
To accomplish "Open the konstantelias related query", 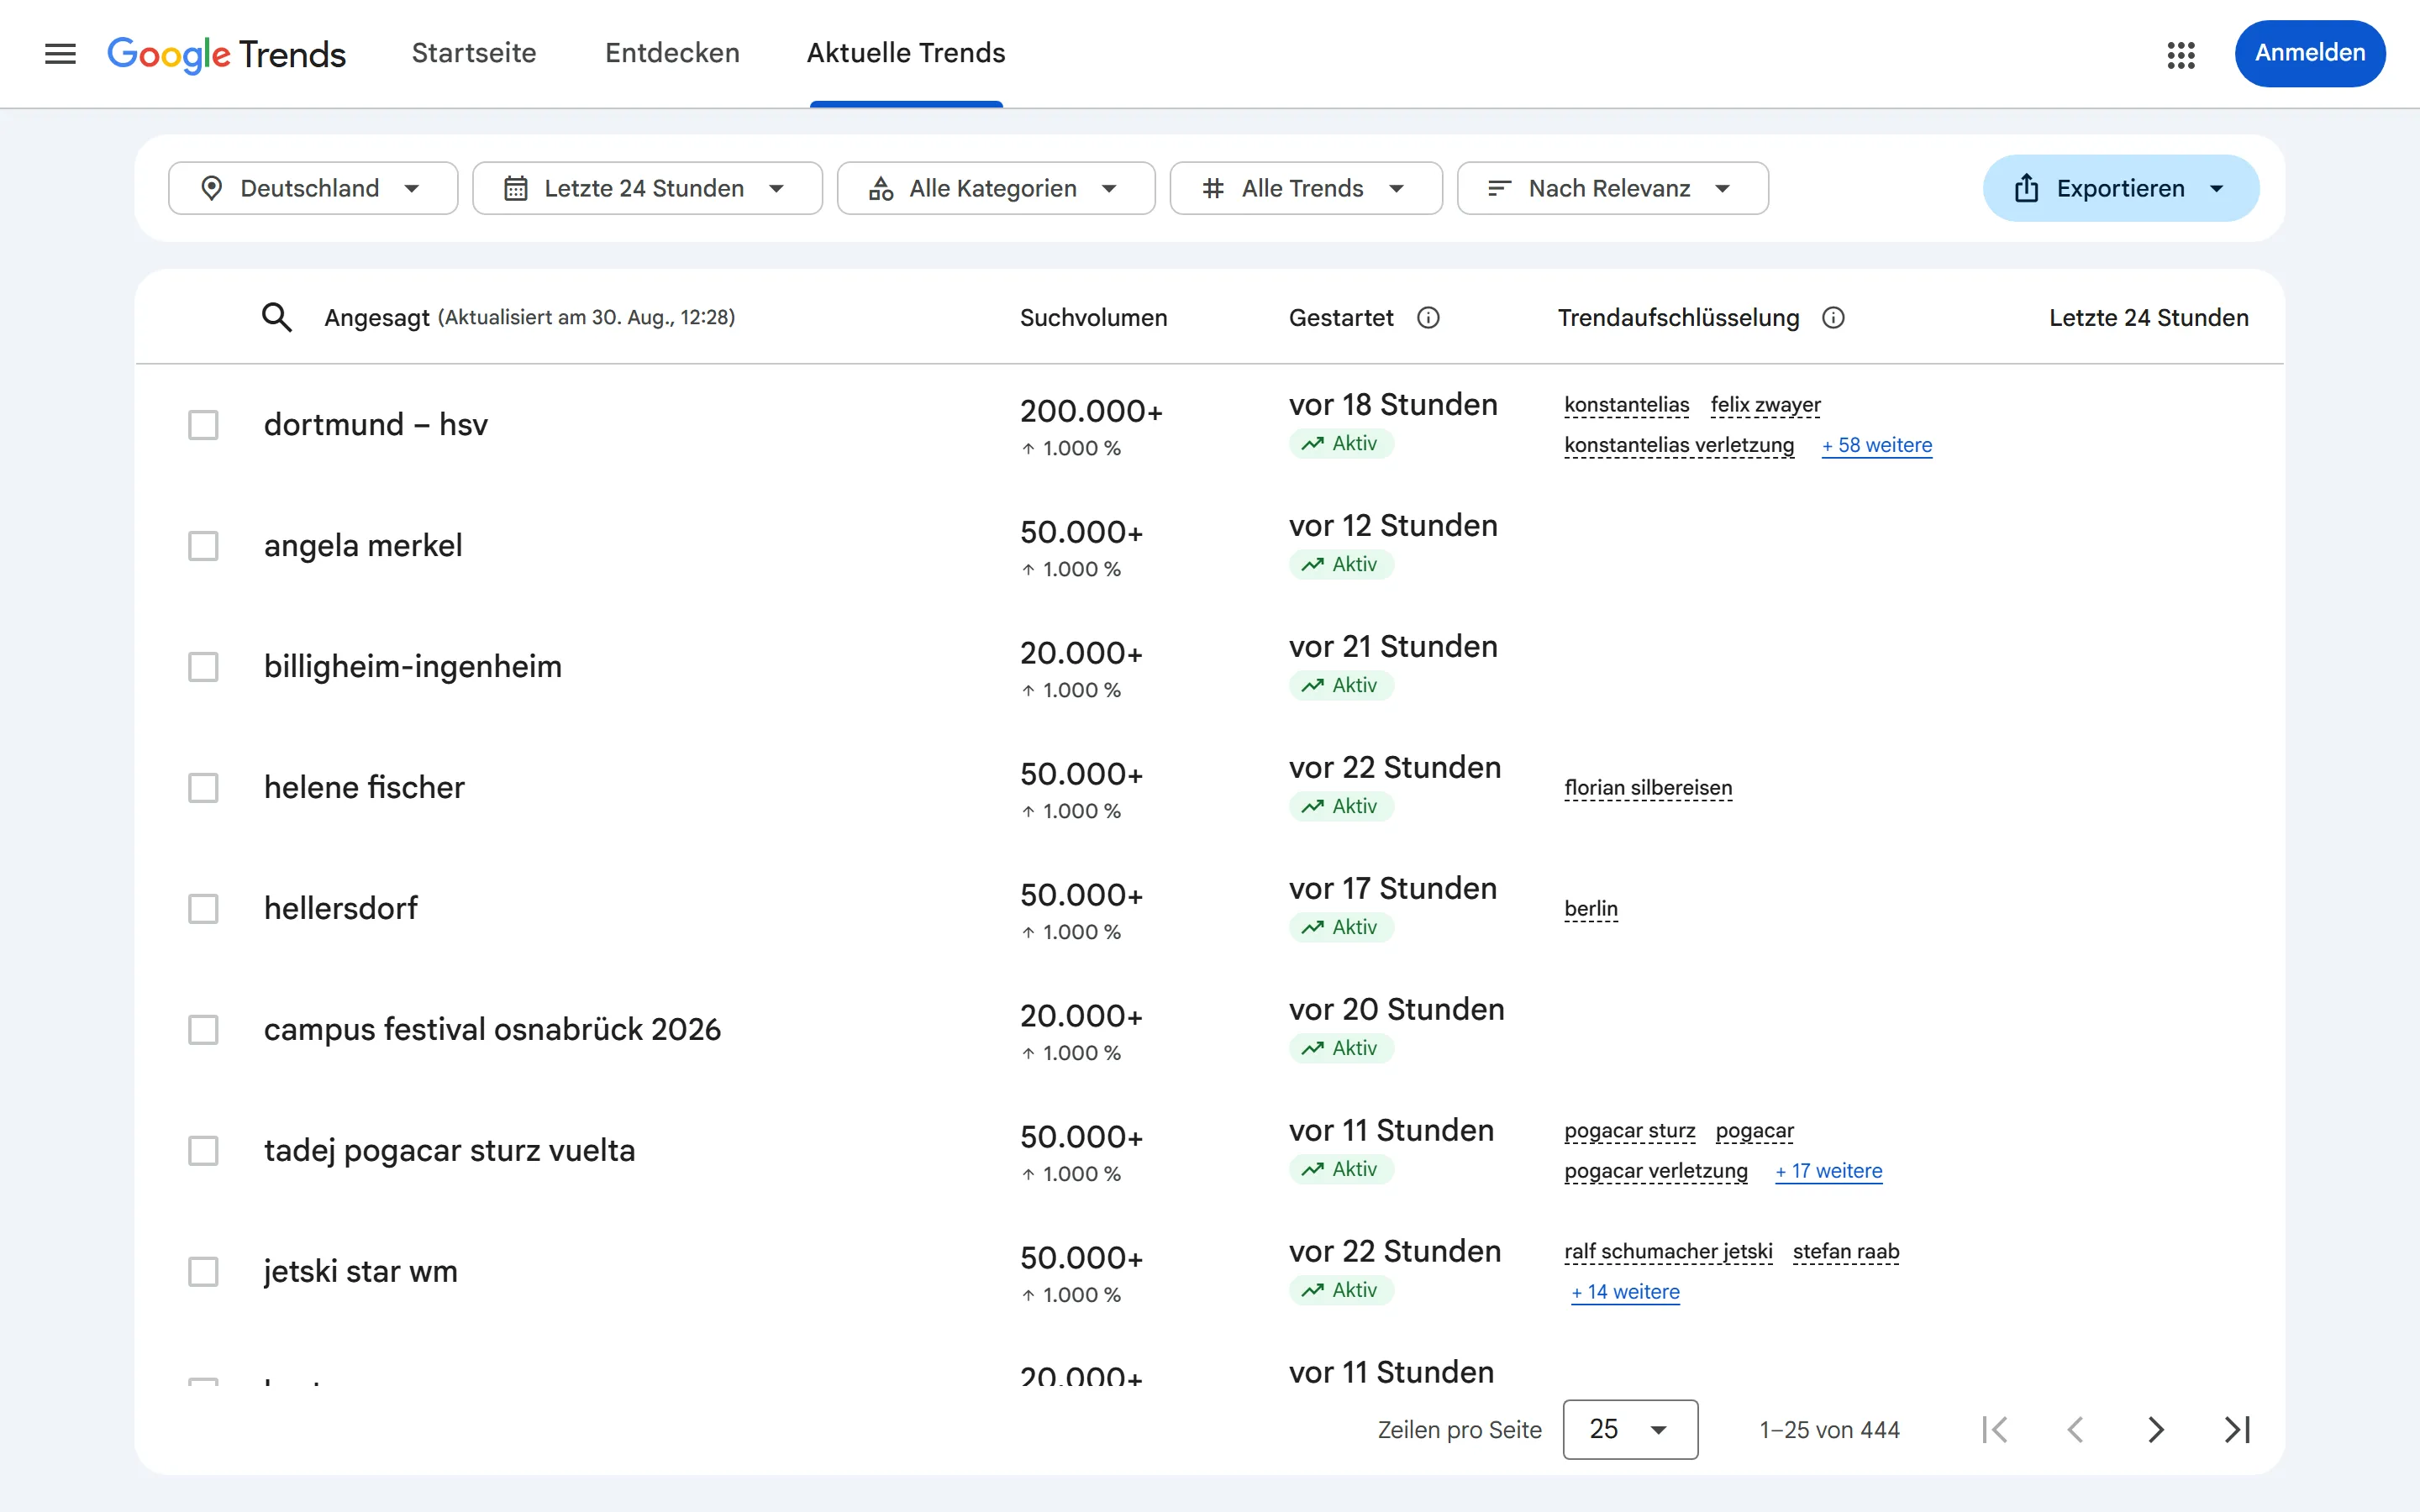I will (x=1627, y=405).
